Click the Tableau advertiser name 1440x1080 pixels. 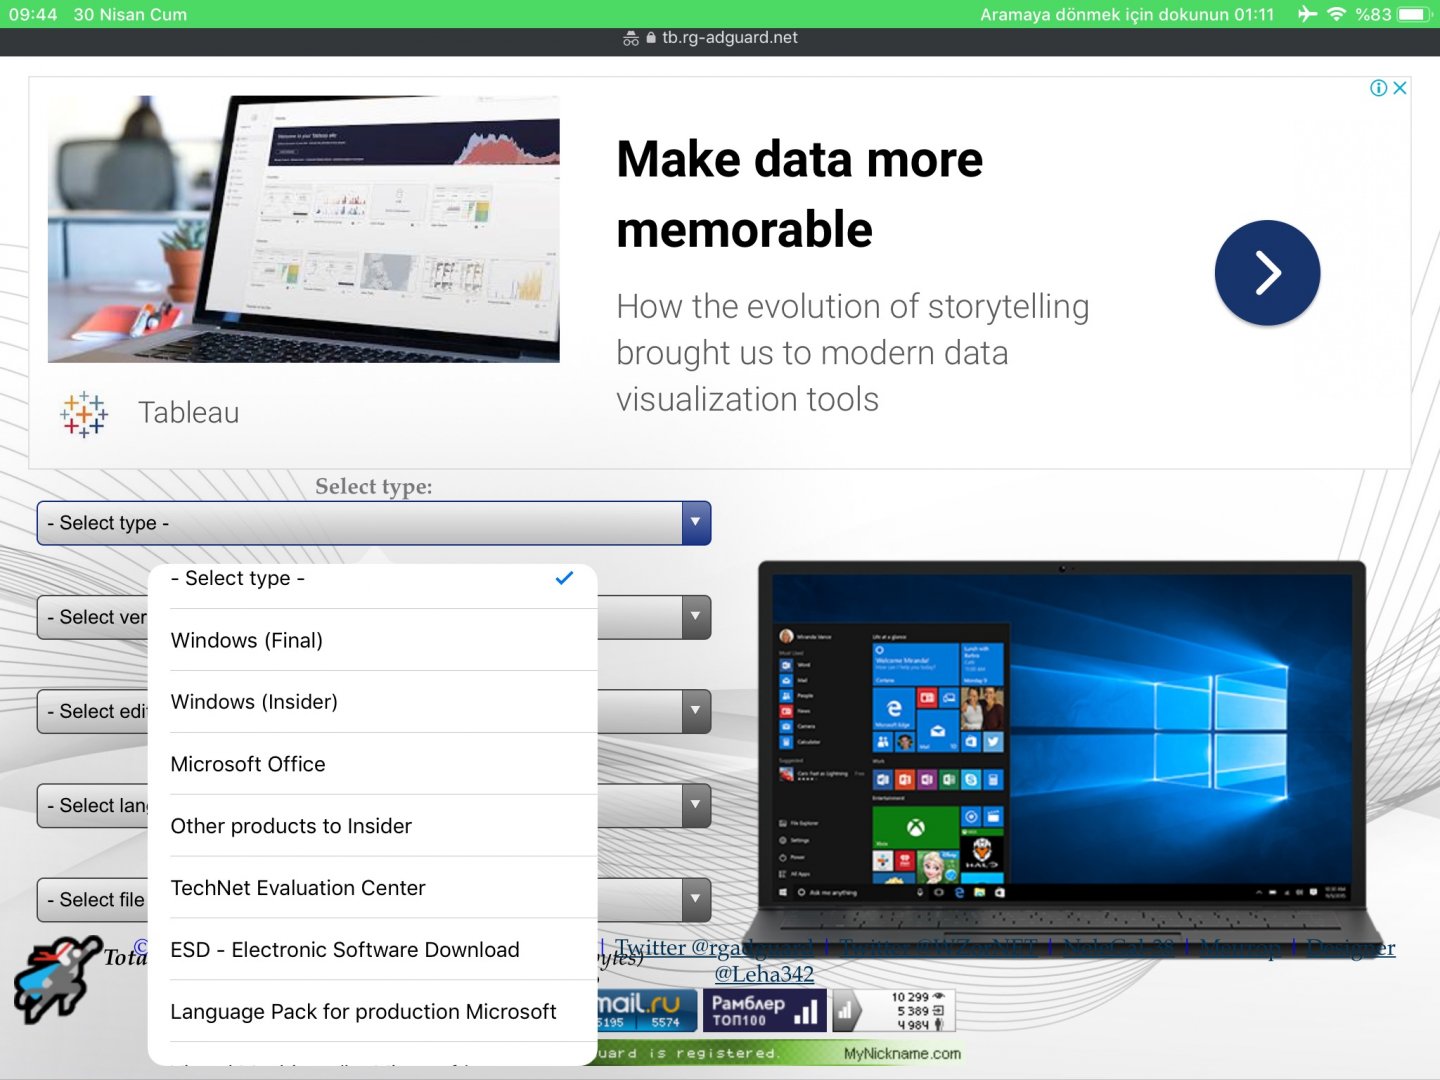(189, 413)
